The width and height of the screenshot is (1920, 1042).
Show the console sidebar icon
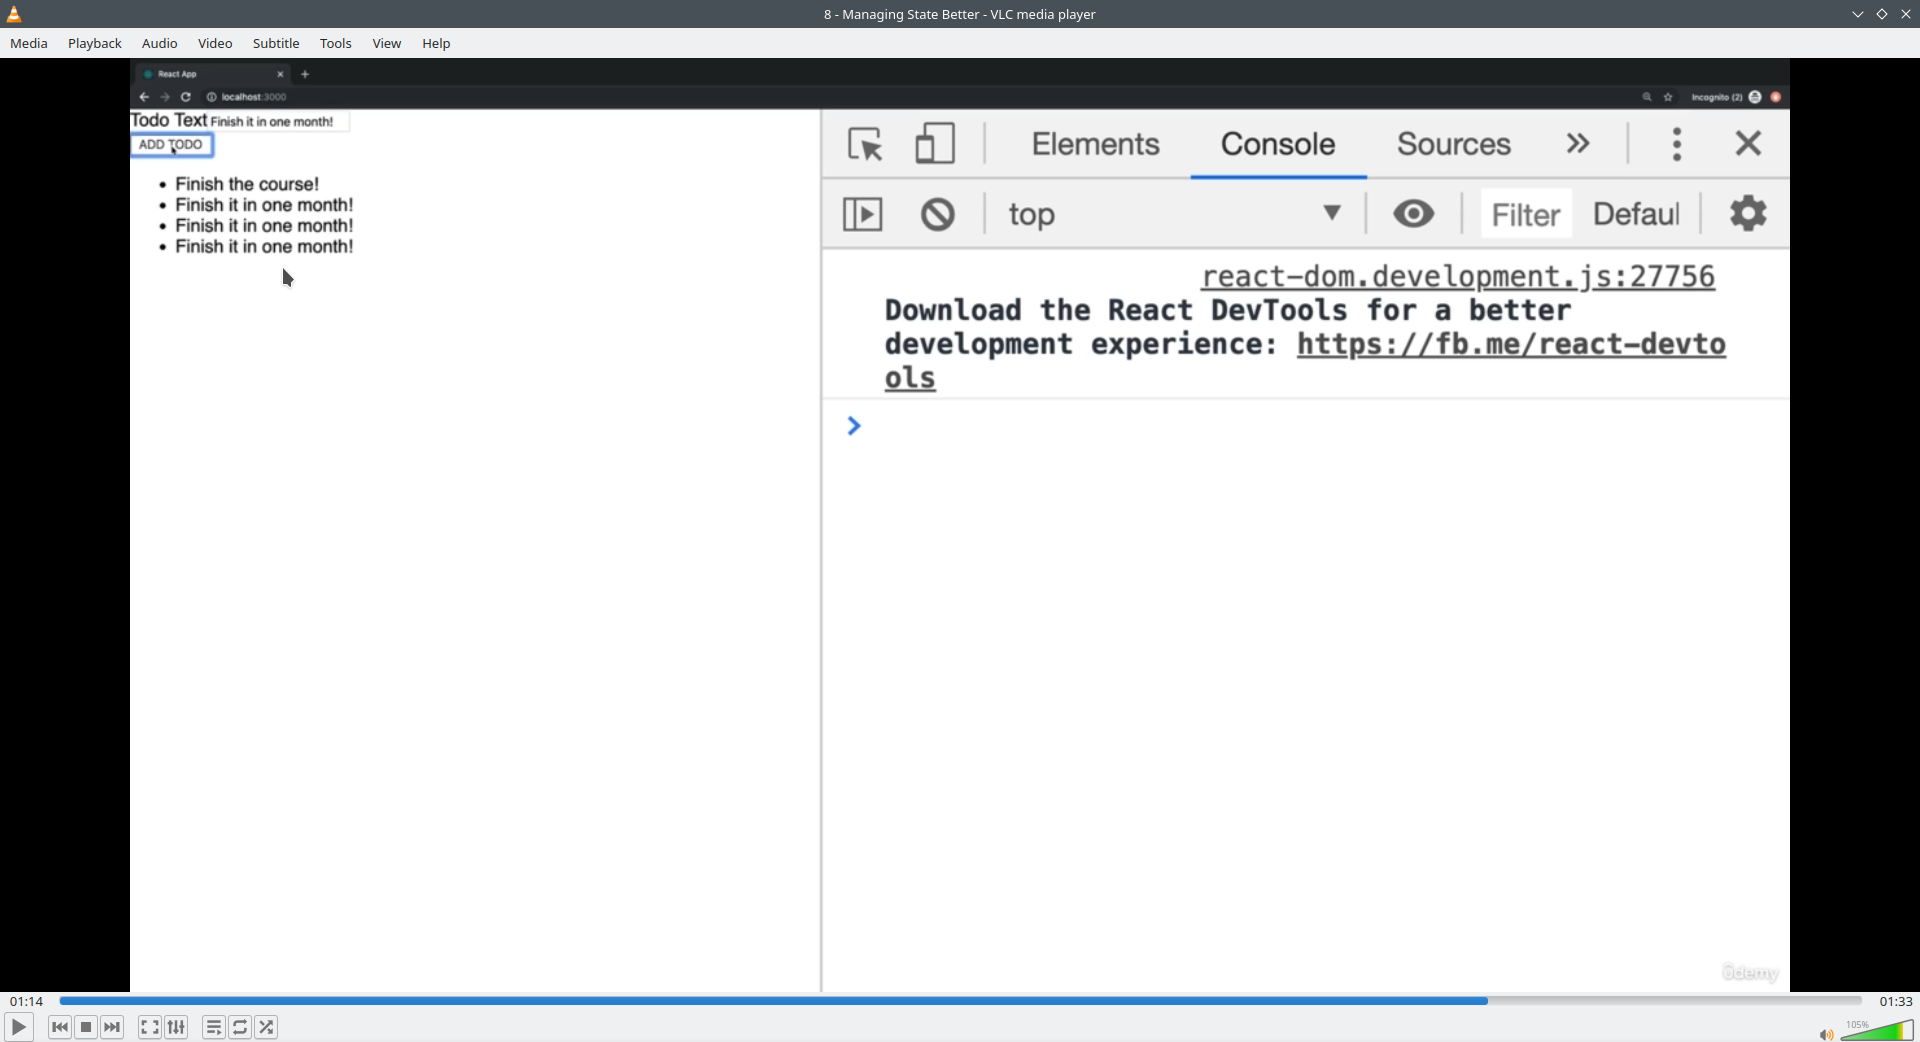click(x=863, y=214)
